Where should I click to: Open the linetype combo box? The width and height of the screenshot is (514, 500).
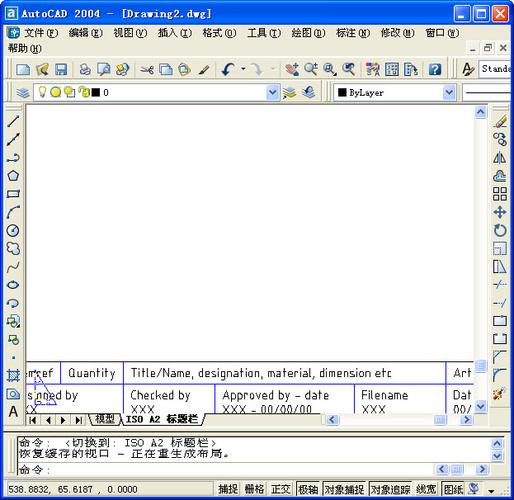[x=487, y=92]
